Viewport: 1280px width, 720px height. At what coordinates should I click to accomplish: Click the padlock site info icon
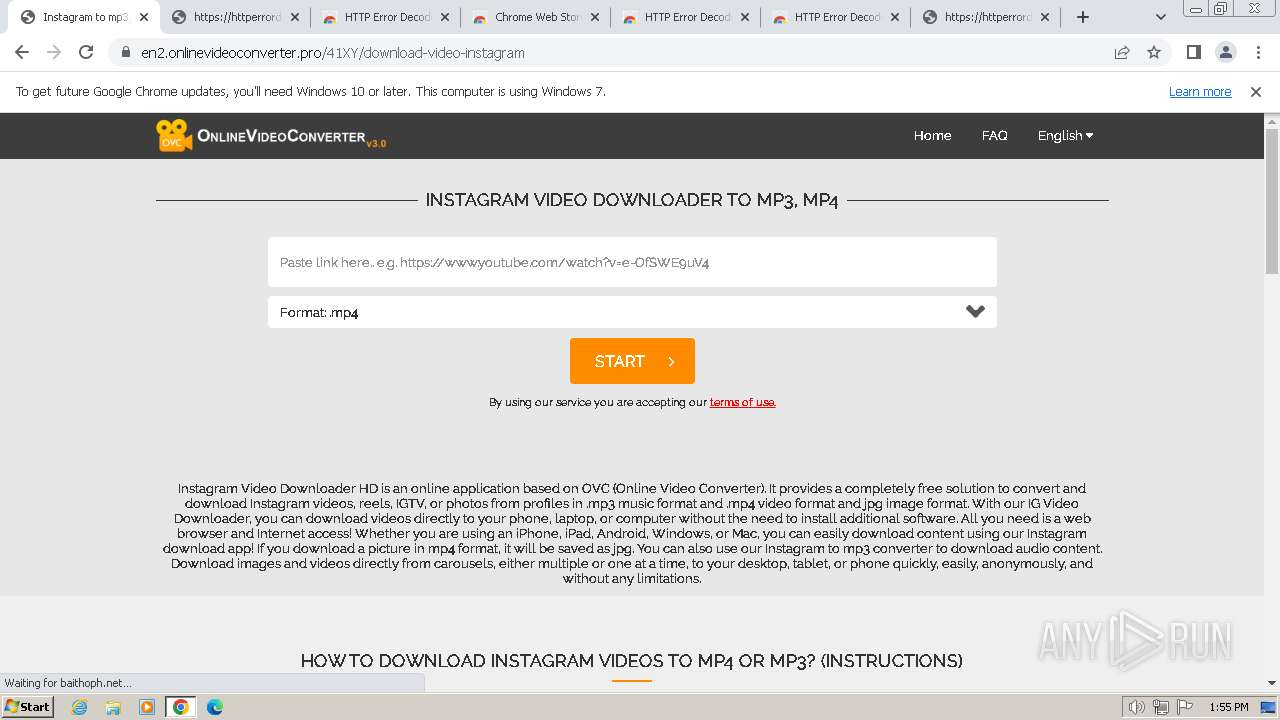tap(126, 52)
